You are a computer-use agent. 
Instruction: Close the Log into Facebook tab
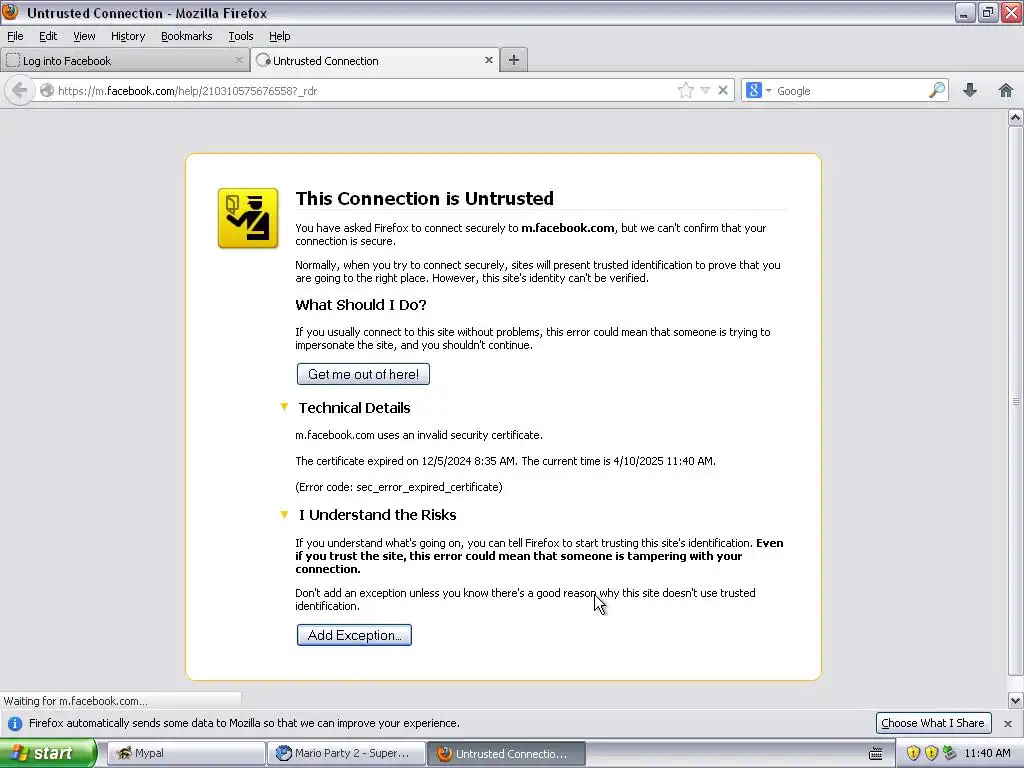(239, 60)
